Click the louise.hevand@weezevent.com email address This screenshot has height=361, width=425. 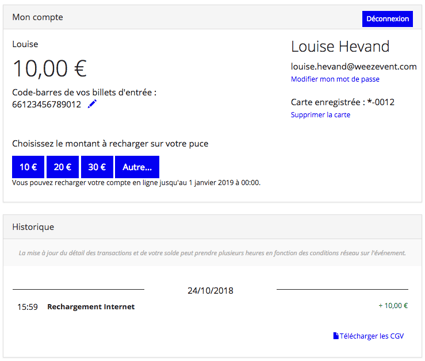click(353, 67)
